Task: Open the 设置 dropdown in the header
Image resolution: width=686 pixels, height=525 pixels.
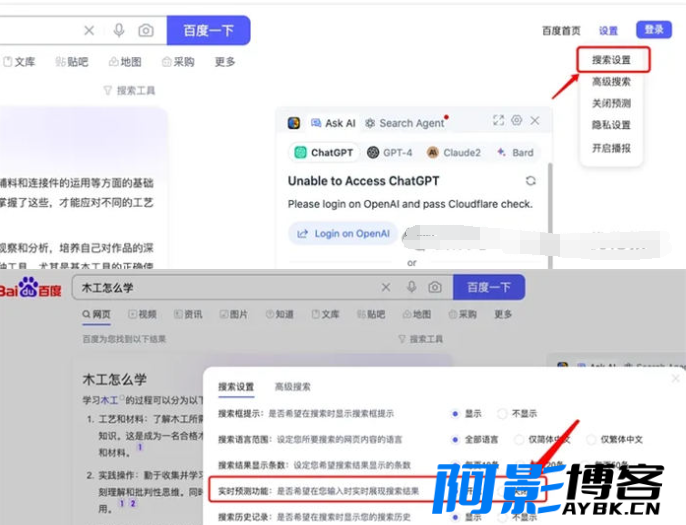Action: click(608, 31)
